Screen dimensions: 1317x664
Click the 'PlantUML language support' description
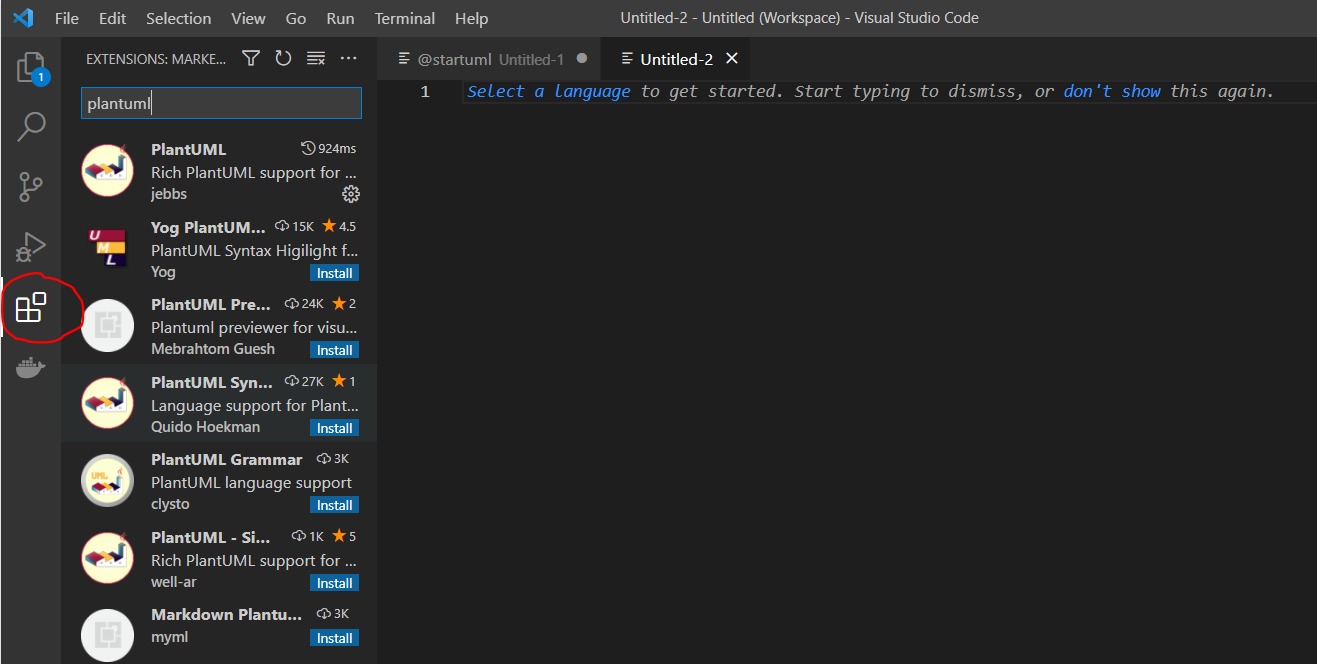(251, 482)
